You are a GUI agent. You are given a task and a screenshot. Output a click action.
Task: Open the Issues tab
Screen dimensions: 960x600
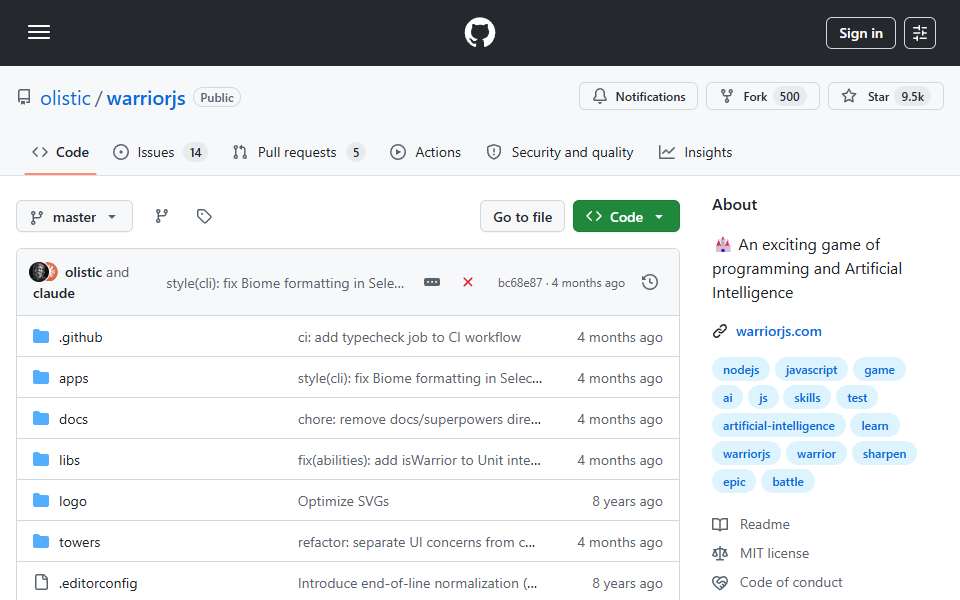pyautogui.click(x=160, y=152)
